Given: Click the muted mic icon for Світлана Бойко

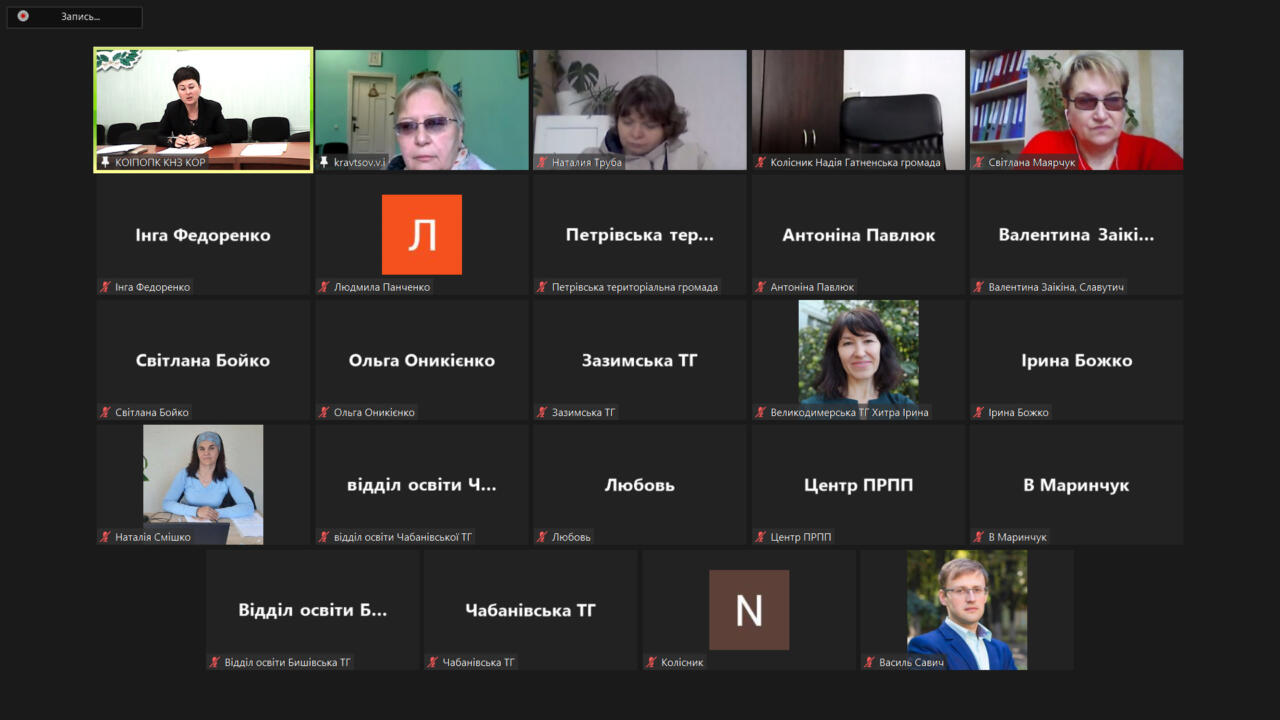Looking at the screenshot, I should 105,412.
